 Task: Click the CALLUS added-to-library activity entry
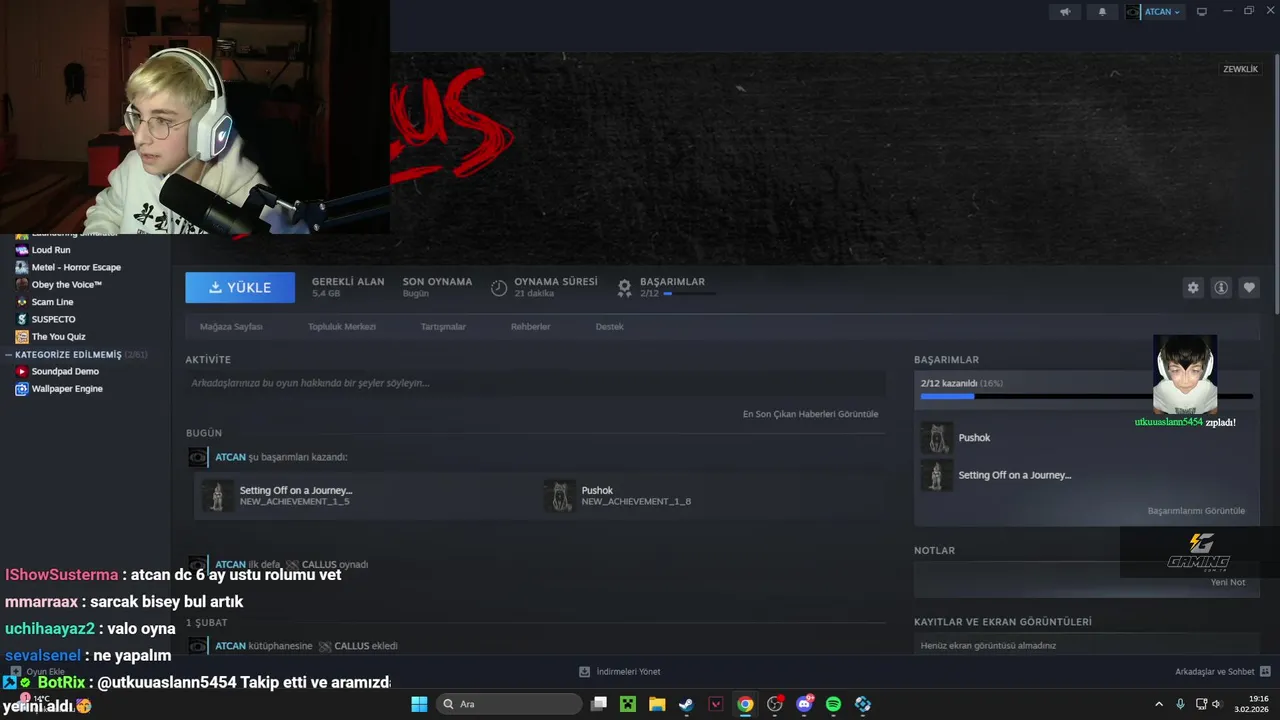(x=292, y=646)
